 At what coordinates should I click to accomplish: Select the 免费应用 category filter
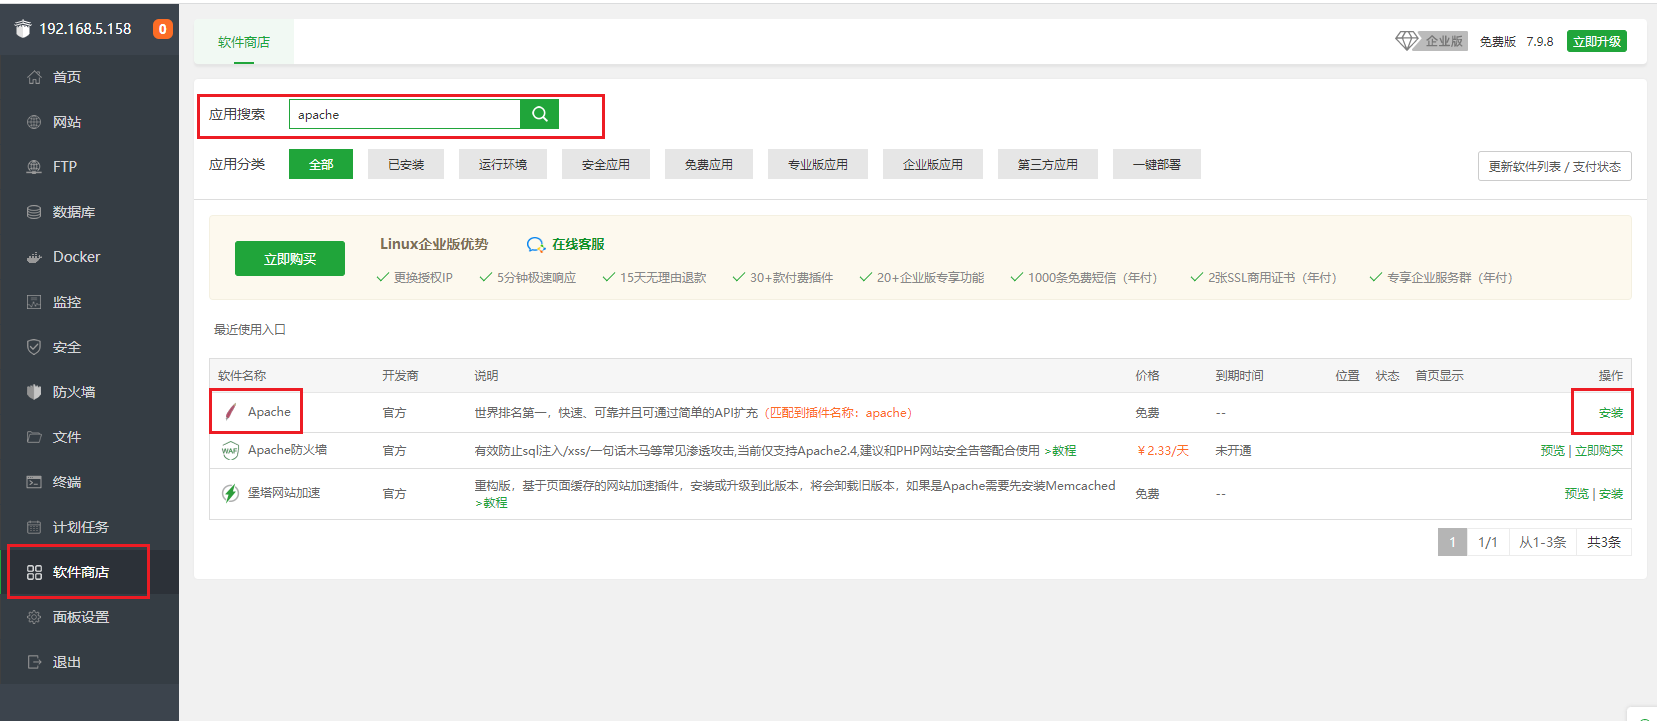709,164
